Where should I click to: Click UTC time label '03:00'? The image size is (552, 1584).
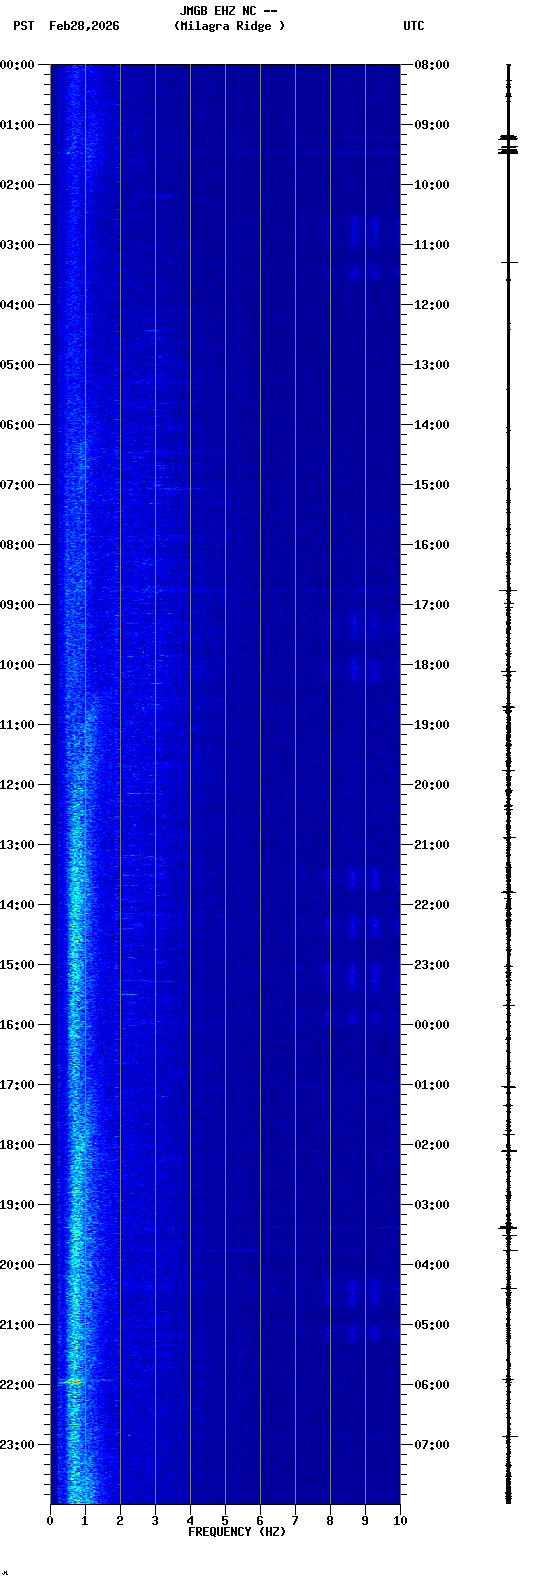432,1205
